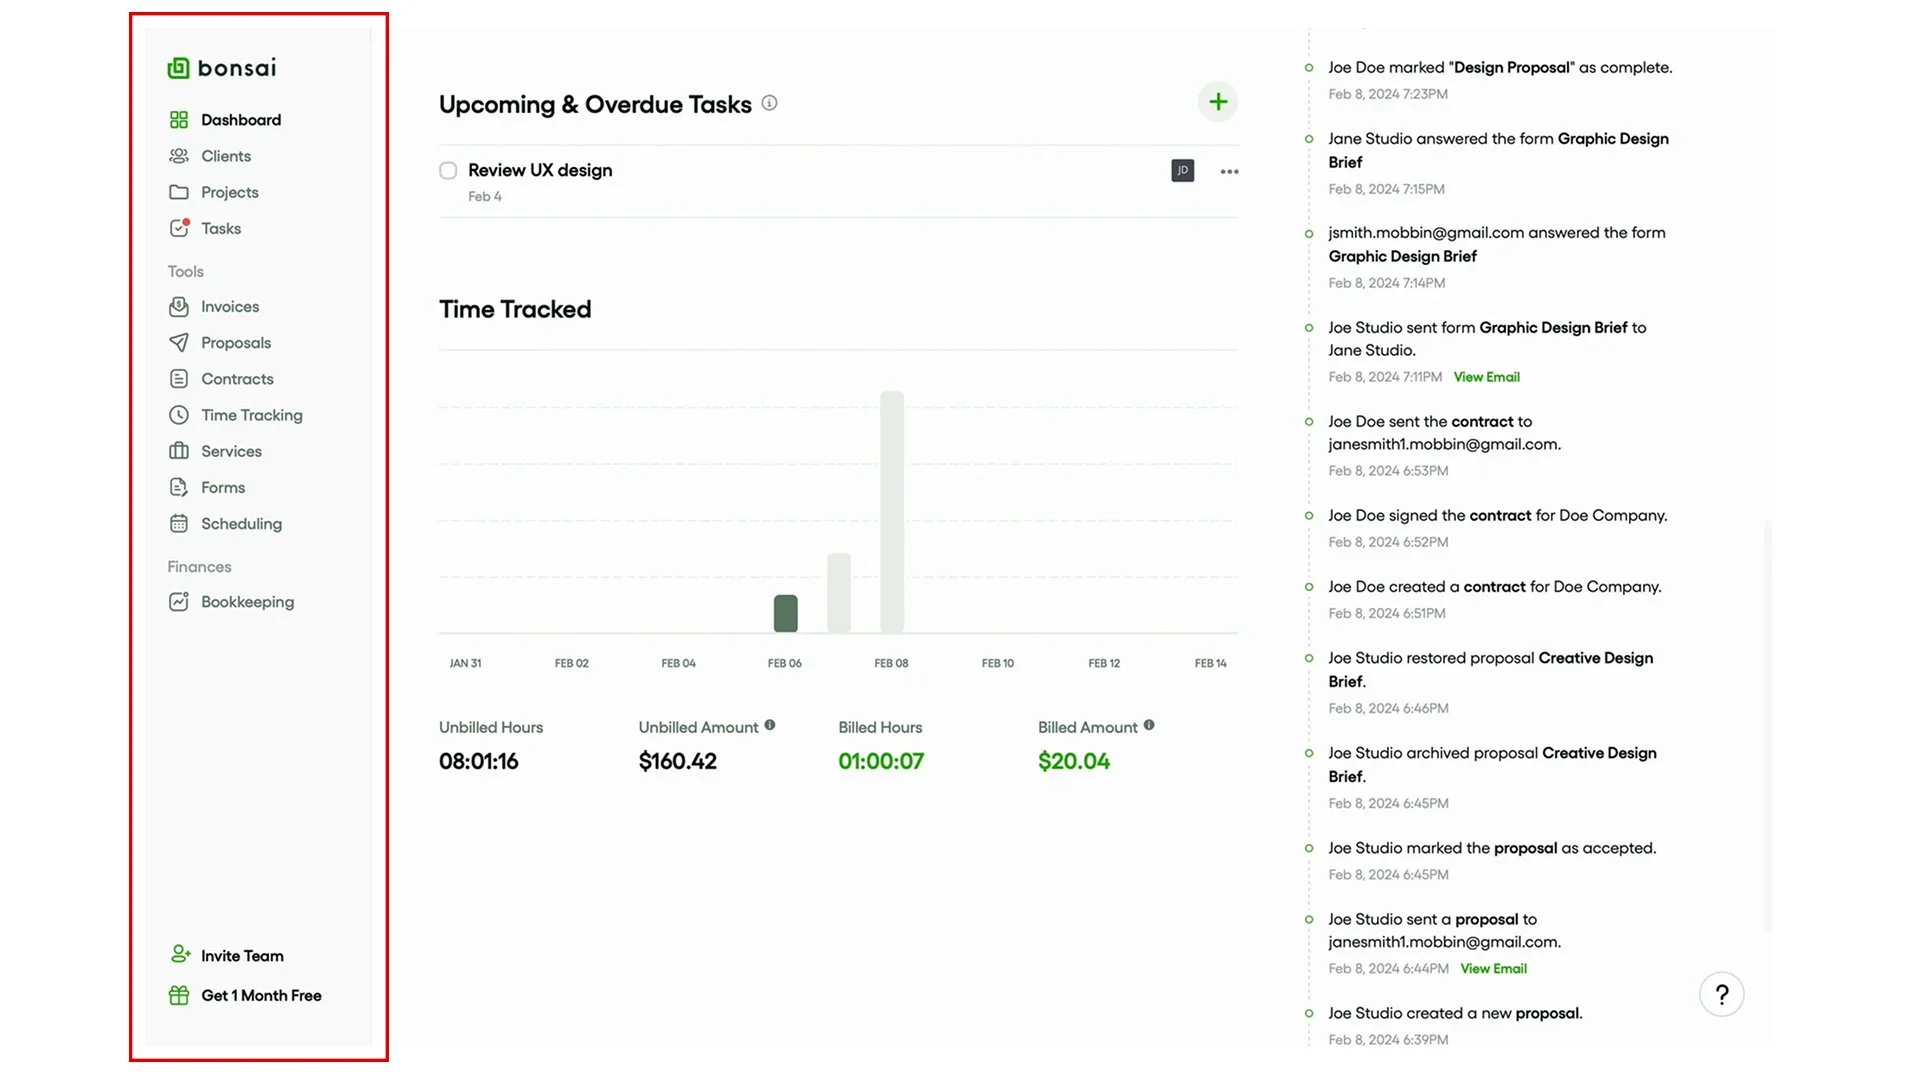Go to Contracts in the sidebar
Viewport: 1920px width, 1080px height.
(x=237, y=379)
